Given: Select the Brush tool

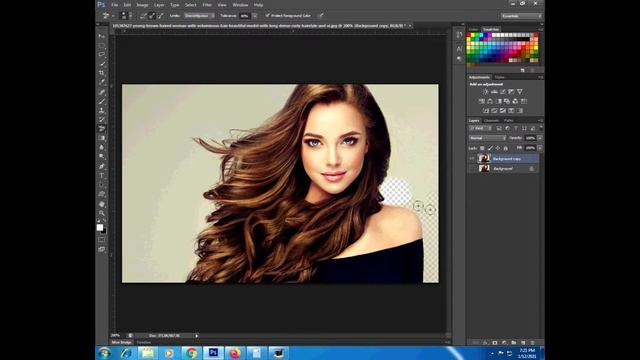Looking at the screenshot, I should [x=102, y=101].
